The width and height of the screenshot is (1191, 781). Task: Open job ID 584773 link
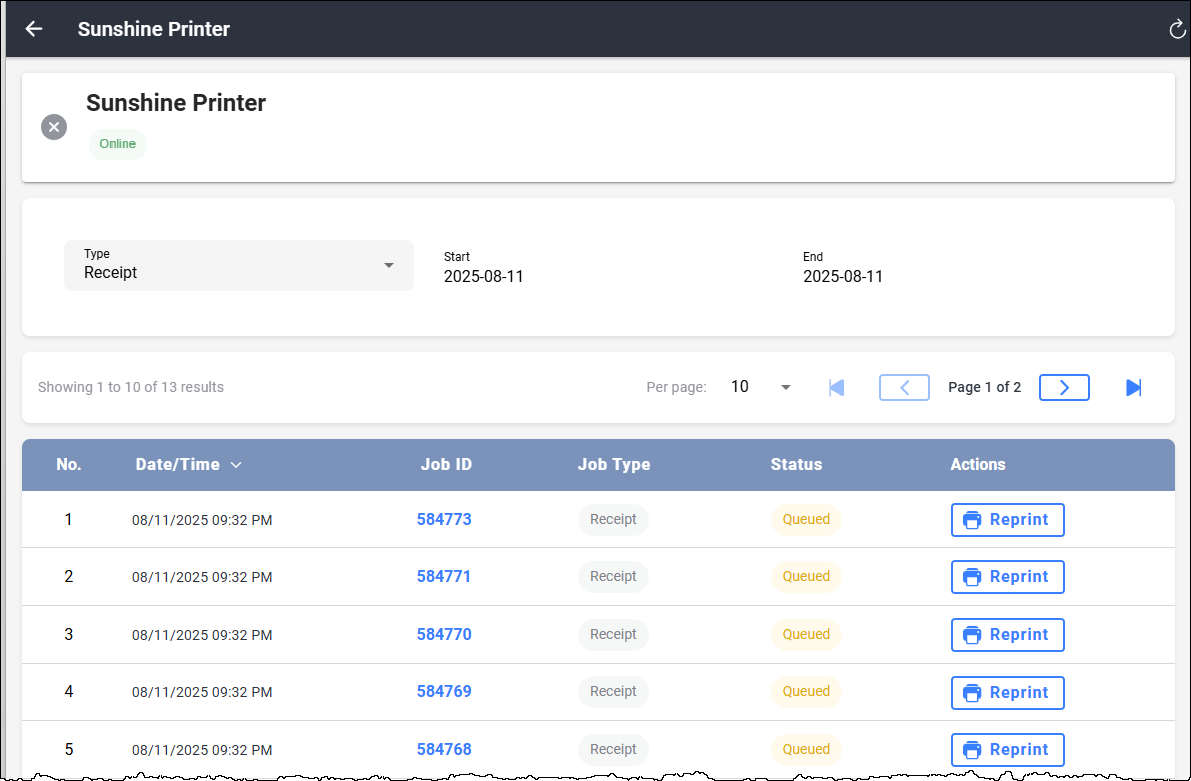[444, 520]
